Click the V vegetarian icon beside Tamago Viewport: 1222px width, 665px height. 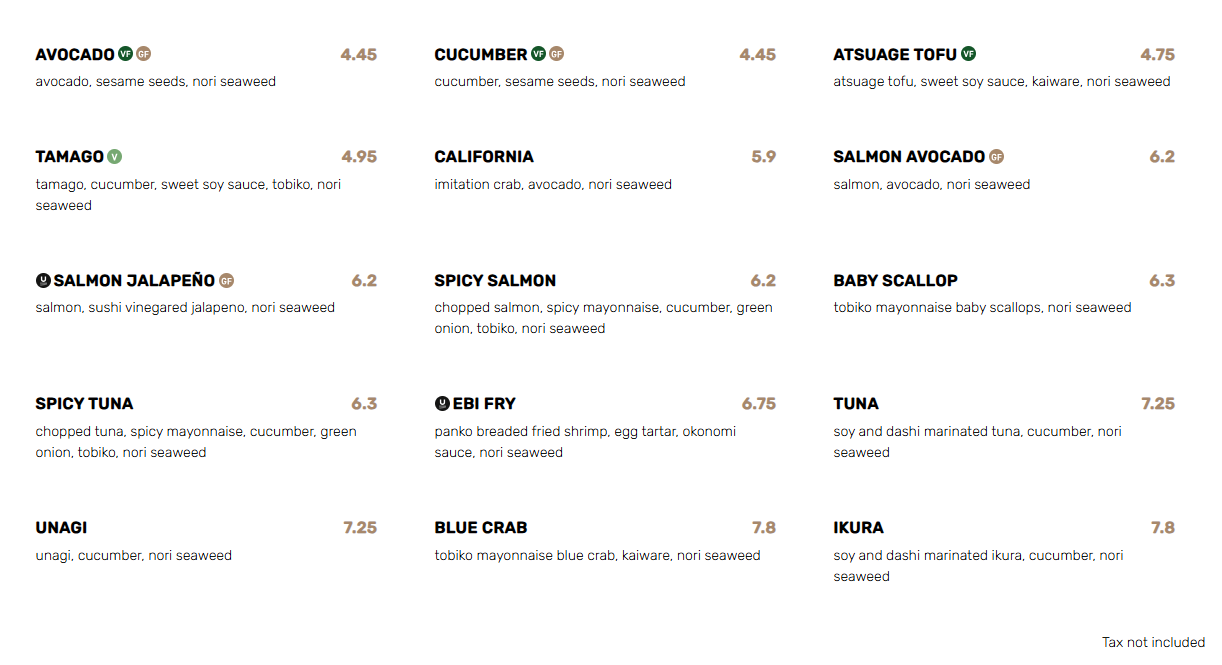(x=115, y=157)
